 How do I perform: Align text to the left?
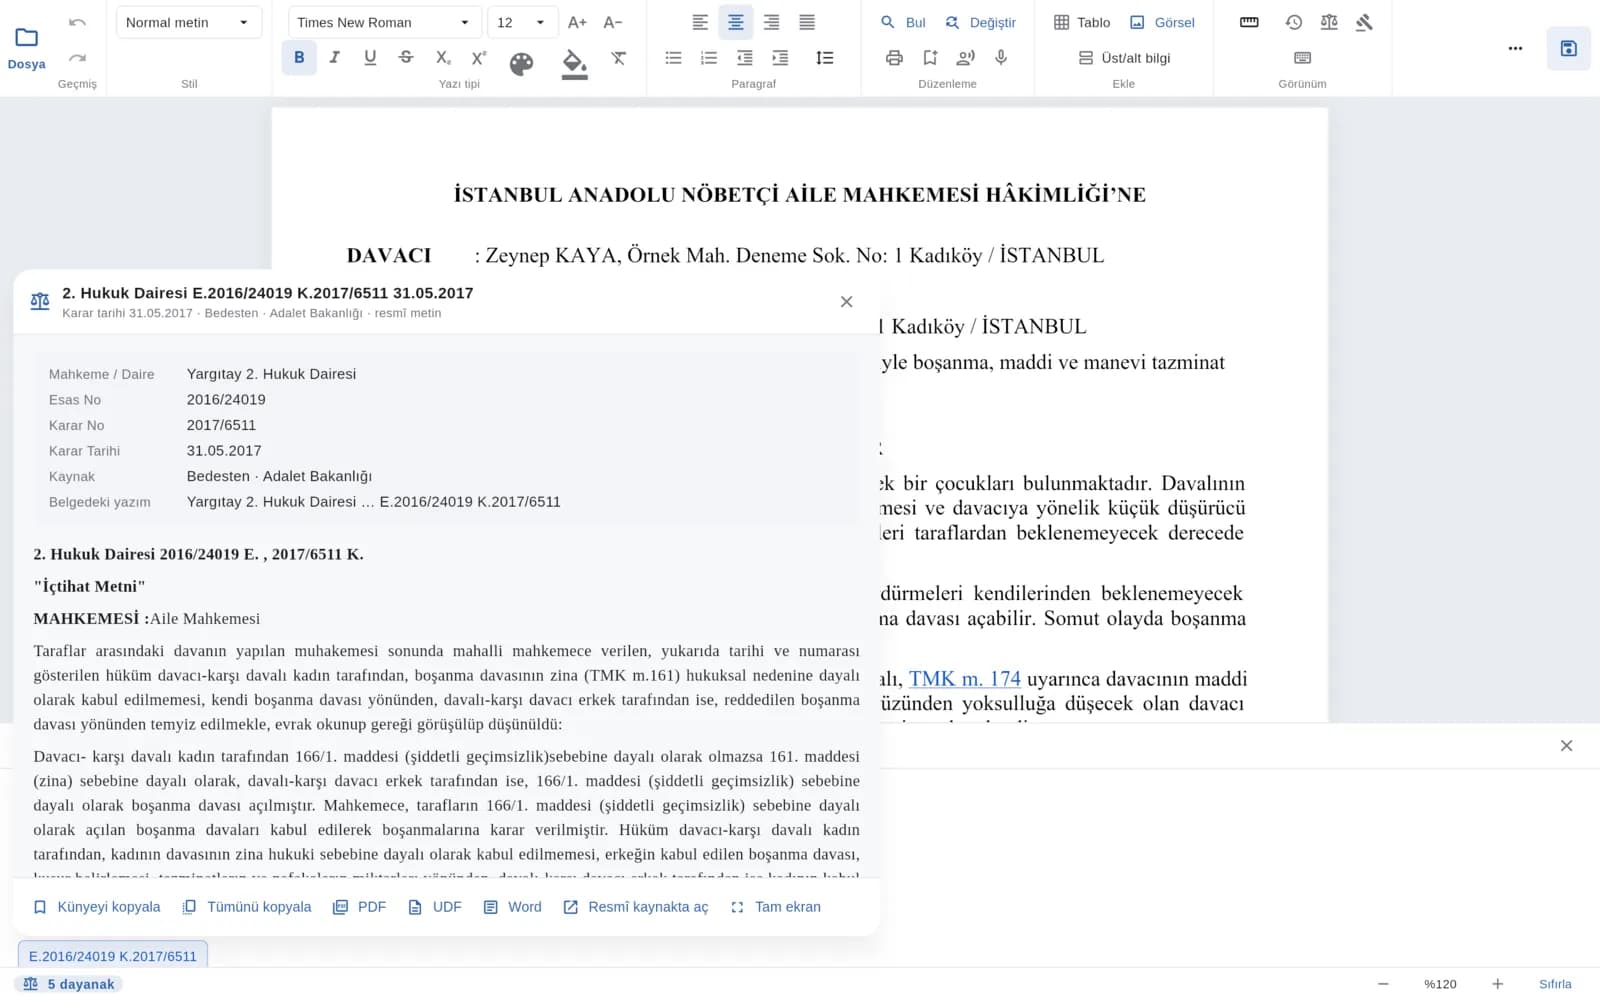(x=700, y=22)
